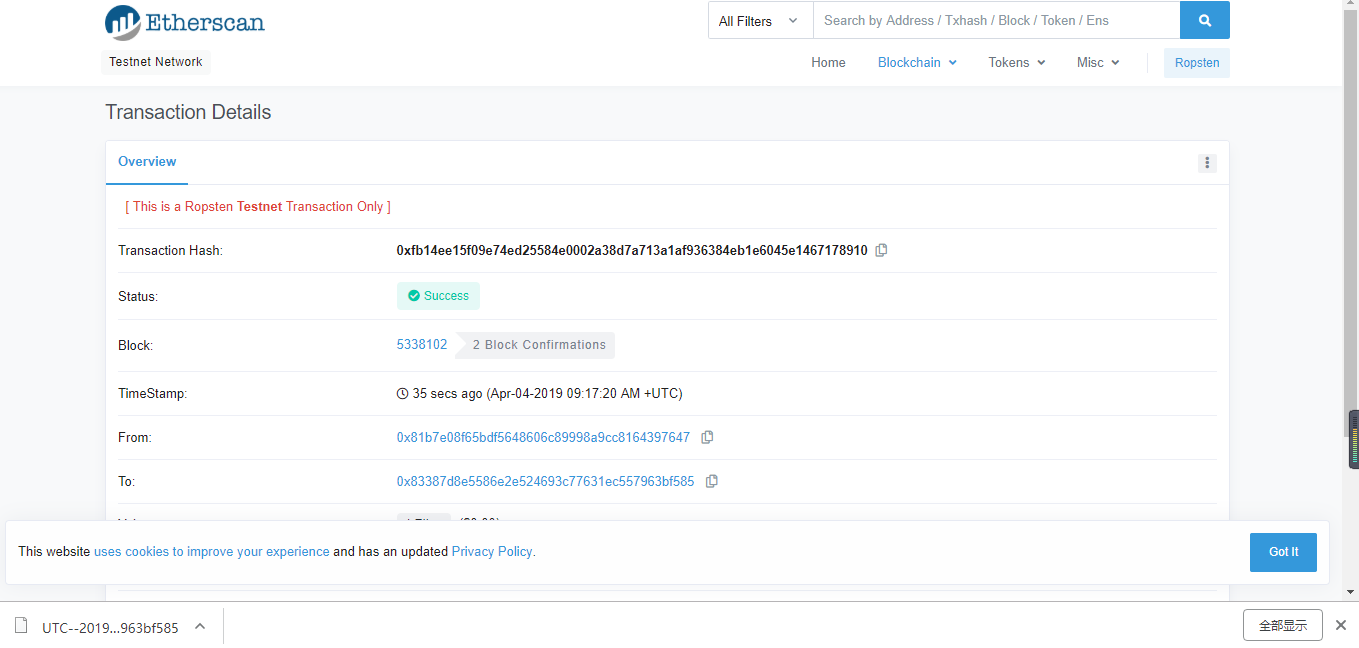The image size is (1359, 648).
Task: Open options arrow for downloaded UTC file
Action: click(200, 627)
